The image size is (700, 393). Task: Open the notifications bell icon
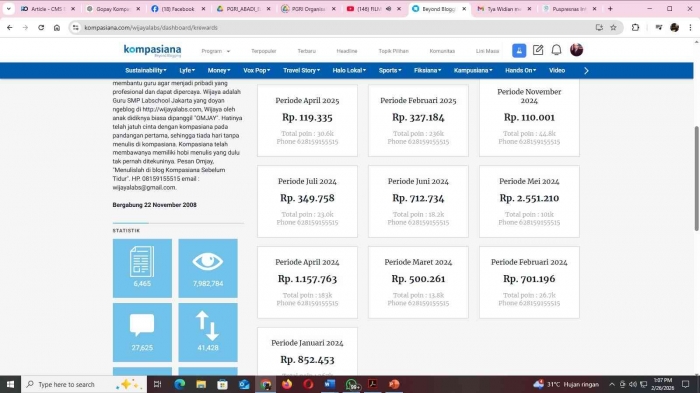pos(556,50)
